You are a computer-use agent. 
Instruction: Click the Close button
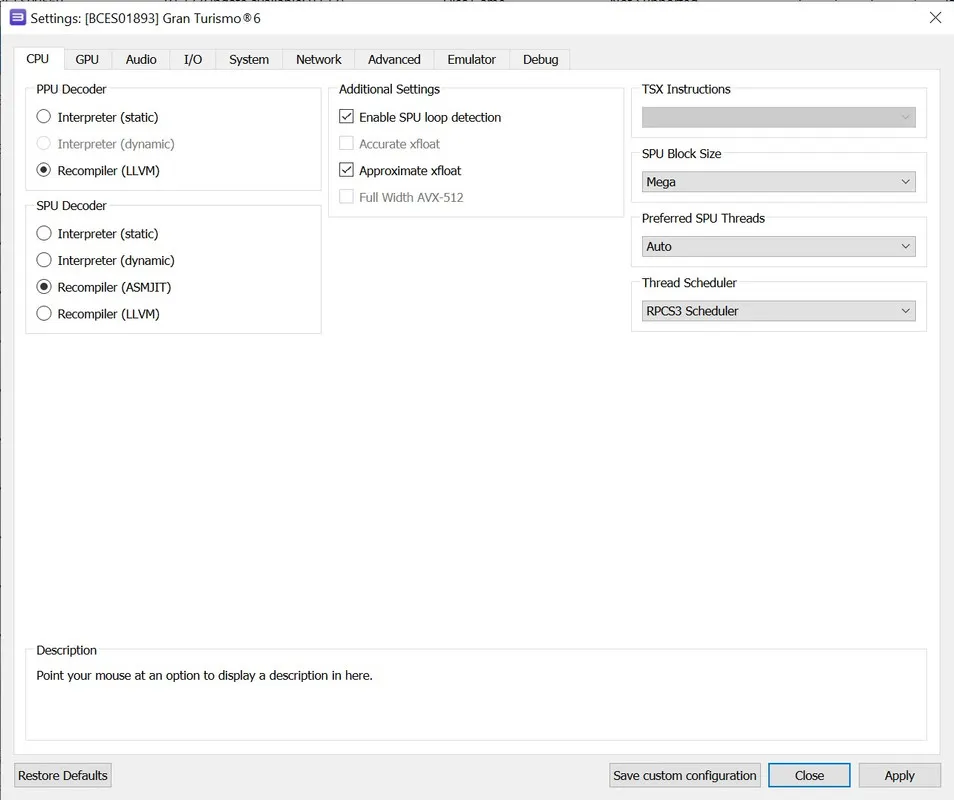click(809, 775)
